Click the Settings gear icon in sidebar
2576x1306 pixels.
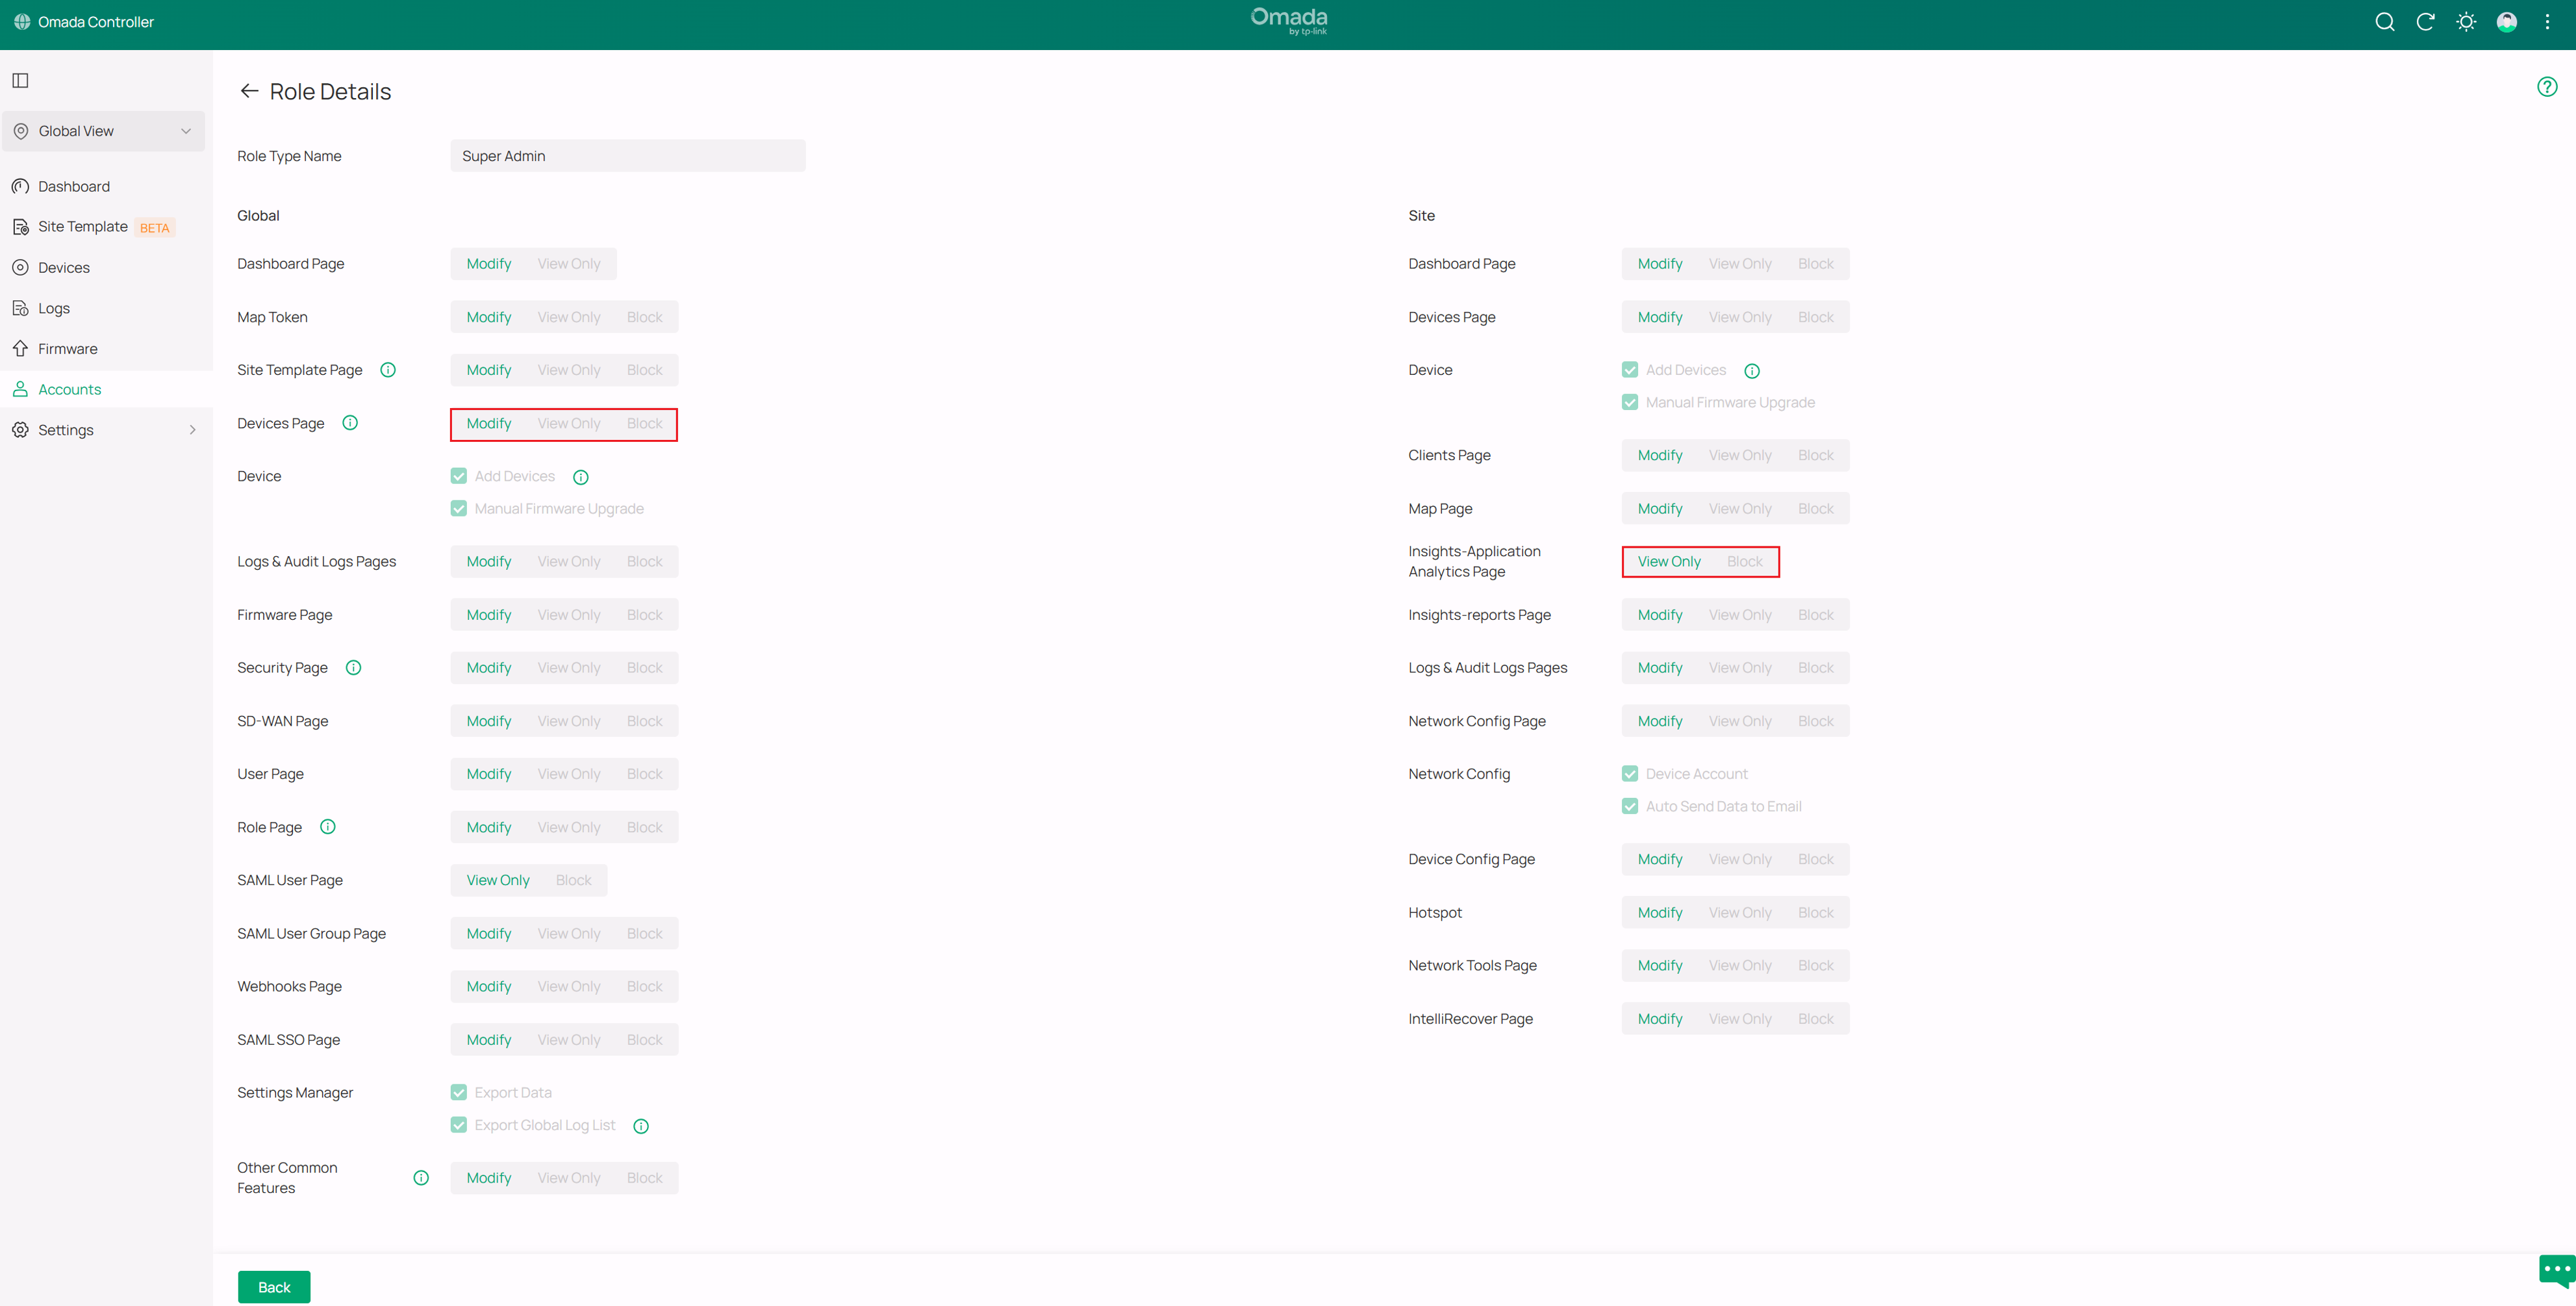(x=20, y=430)
